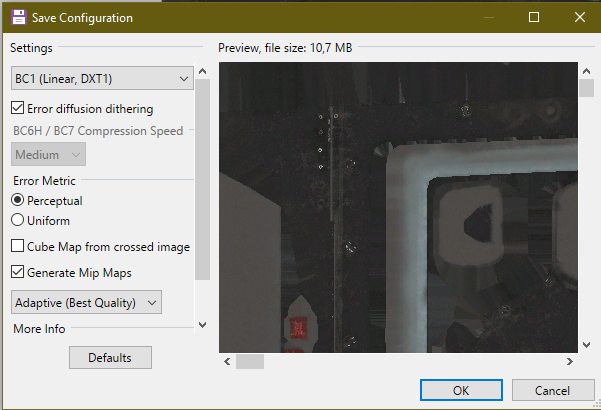Enable Cube Map from crossed image
Screen dimensions: 601x410
[17, 246]
